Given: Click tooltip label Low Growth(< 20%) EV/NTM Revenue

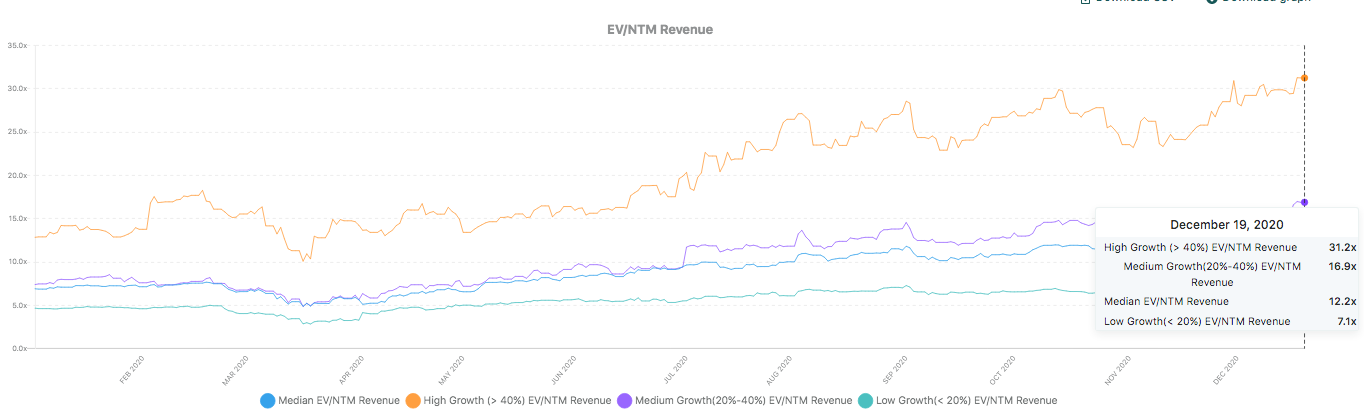Looking at the screenshot, I should [x=1197, y=321].
